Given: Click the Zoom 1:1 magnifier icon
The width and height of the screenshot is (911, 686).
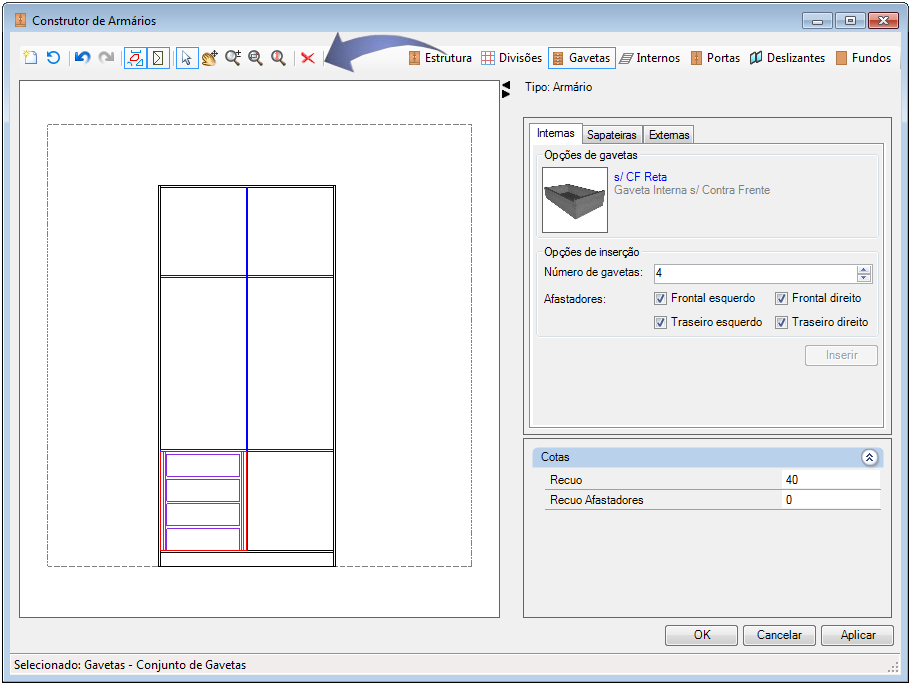Looking at the screenshot, I should coord(278,58).
